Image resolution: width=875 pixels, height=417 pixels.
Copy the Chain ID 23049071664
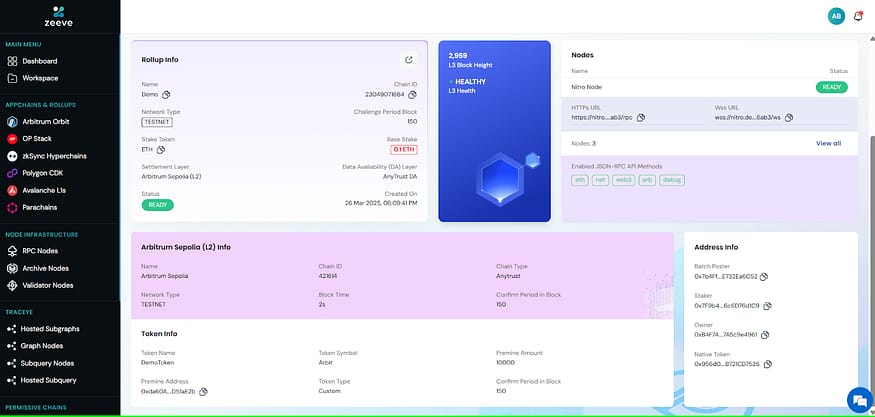pyautogui.click(x=412, y=94)
